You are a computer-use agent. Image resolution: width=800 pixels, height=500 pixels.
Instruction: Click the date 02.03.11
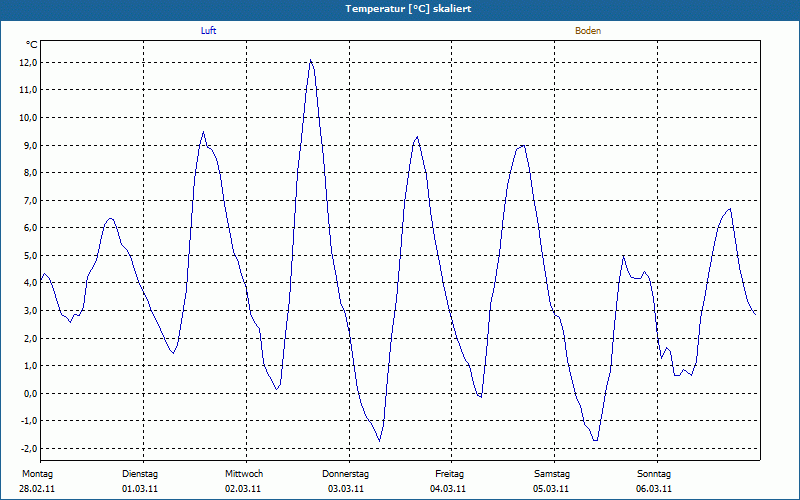(x=243, y=489)
